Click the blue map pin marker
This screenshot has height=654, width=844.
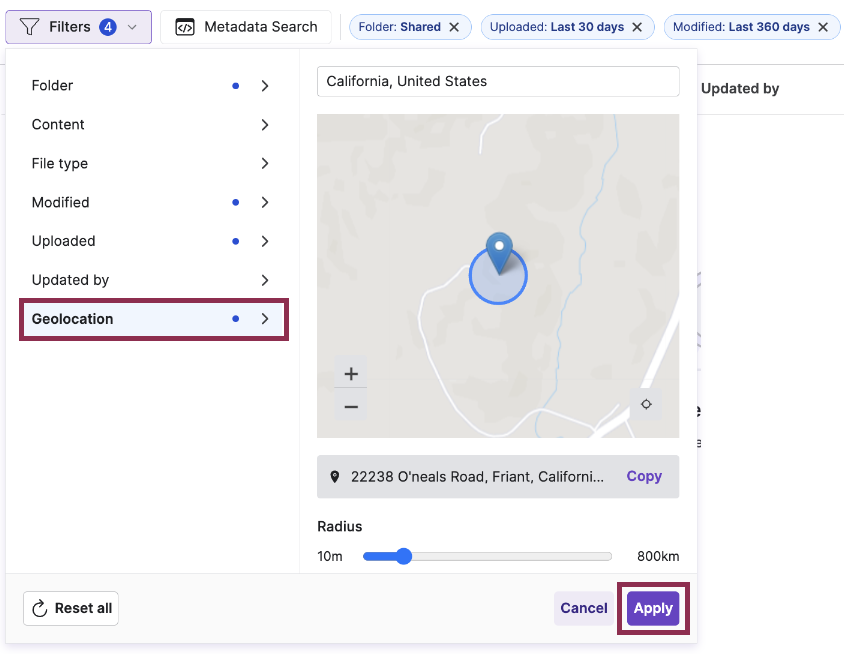[x=498, y=254]
